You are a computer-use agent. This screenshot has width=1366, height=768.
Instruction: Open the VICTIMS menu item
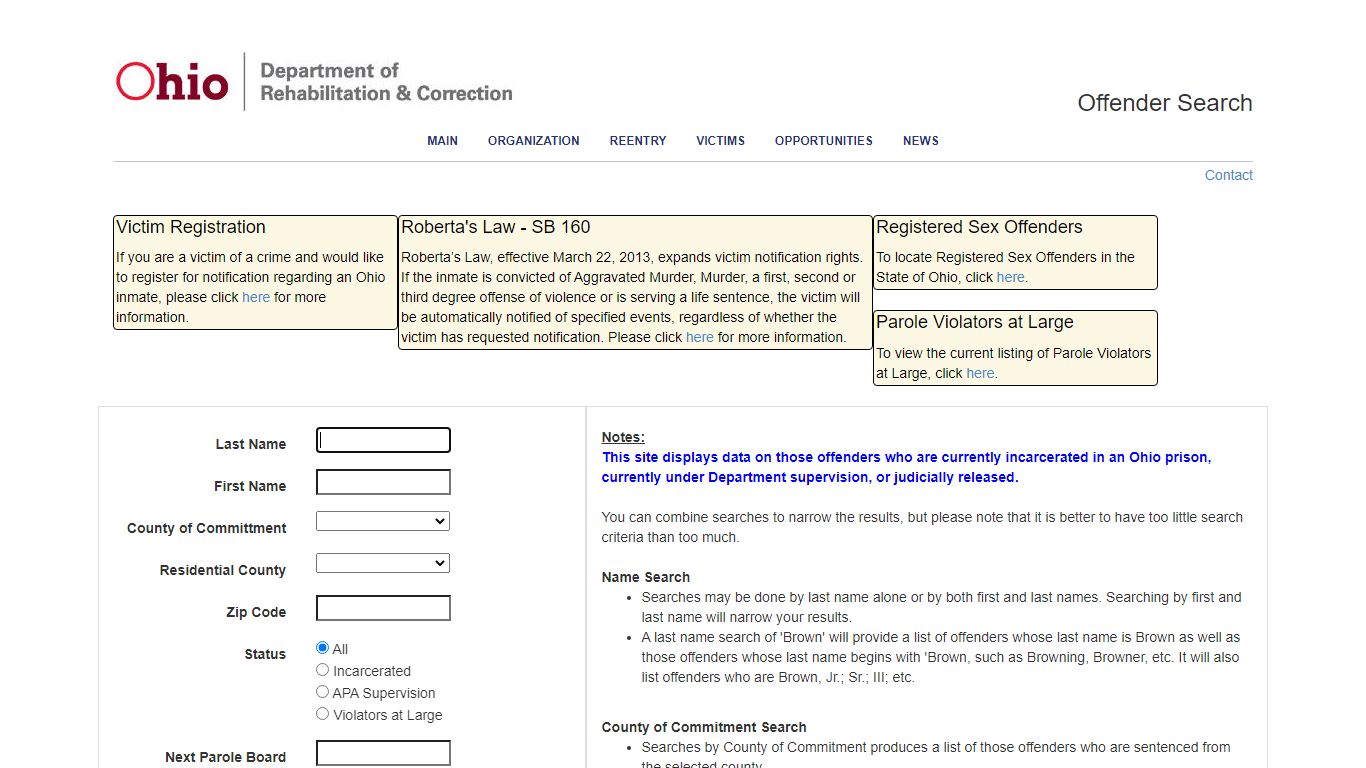(720, 141)
